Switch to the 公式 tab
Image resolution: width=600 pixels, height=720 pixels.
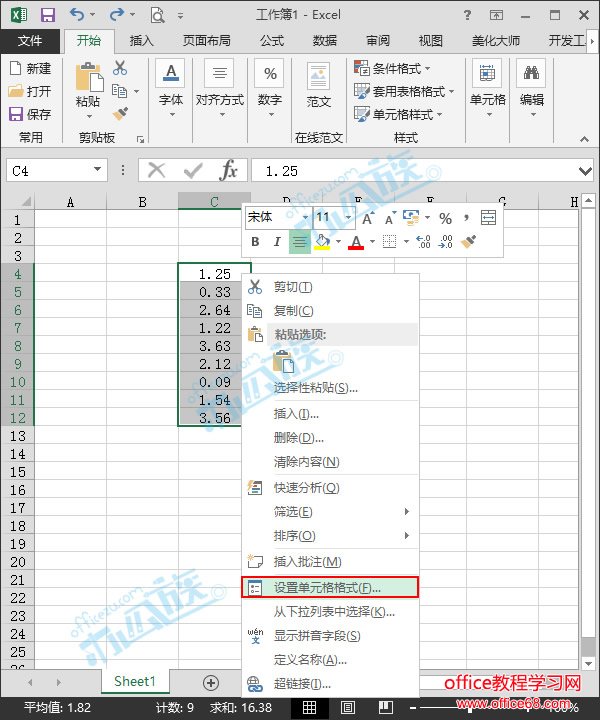[x=272, y=41]
